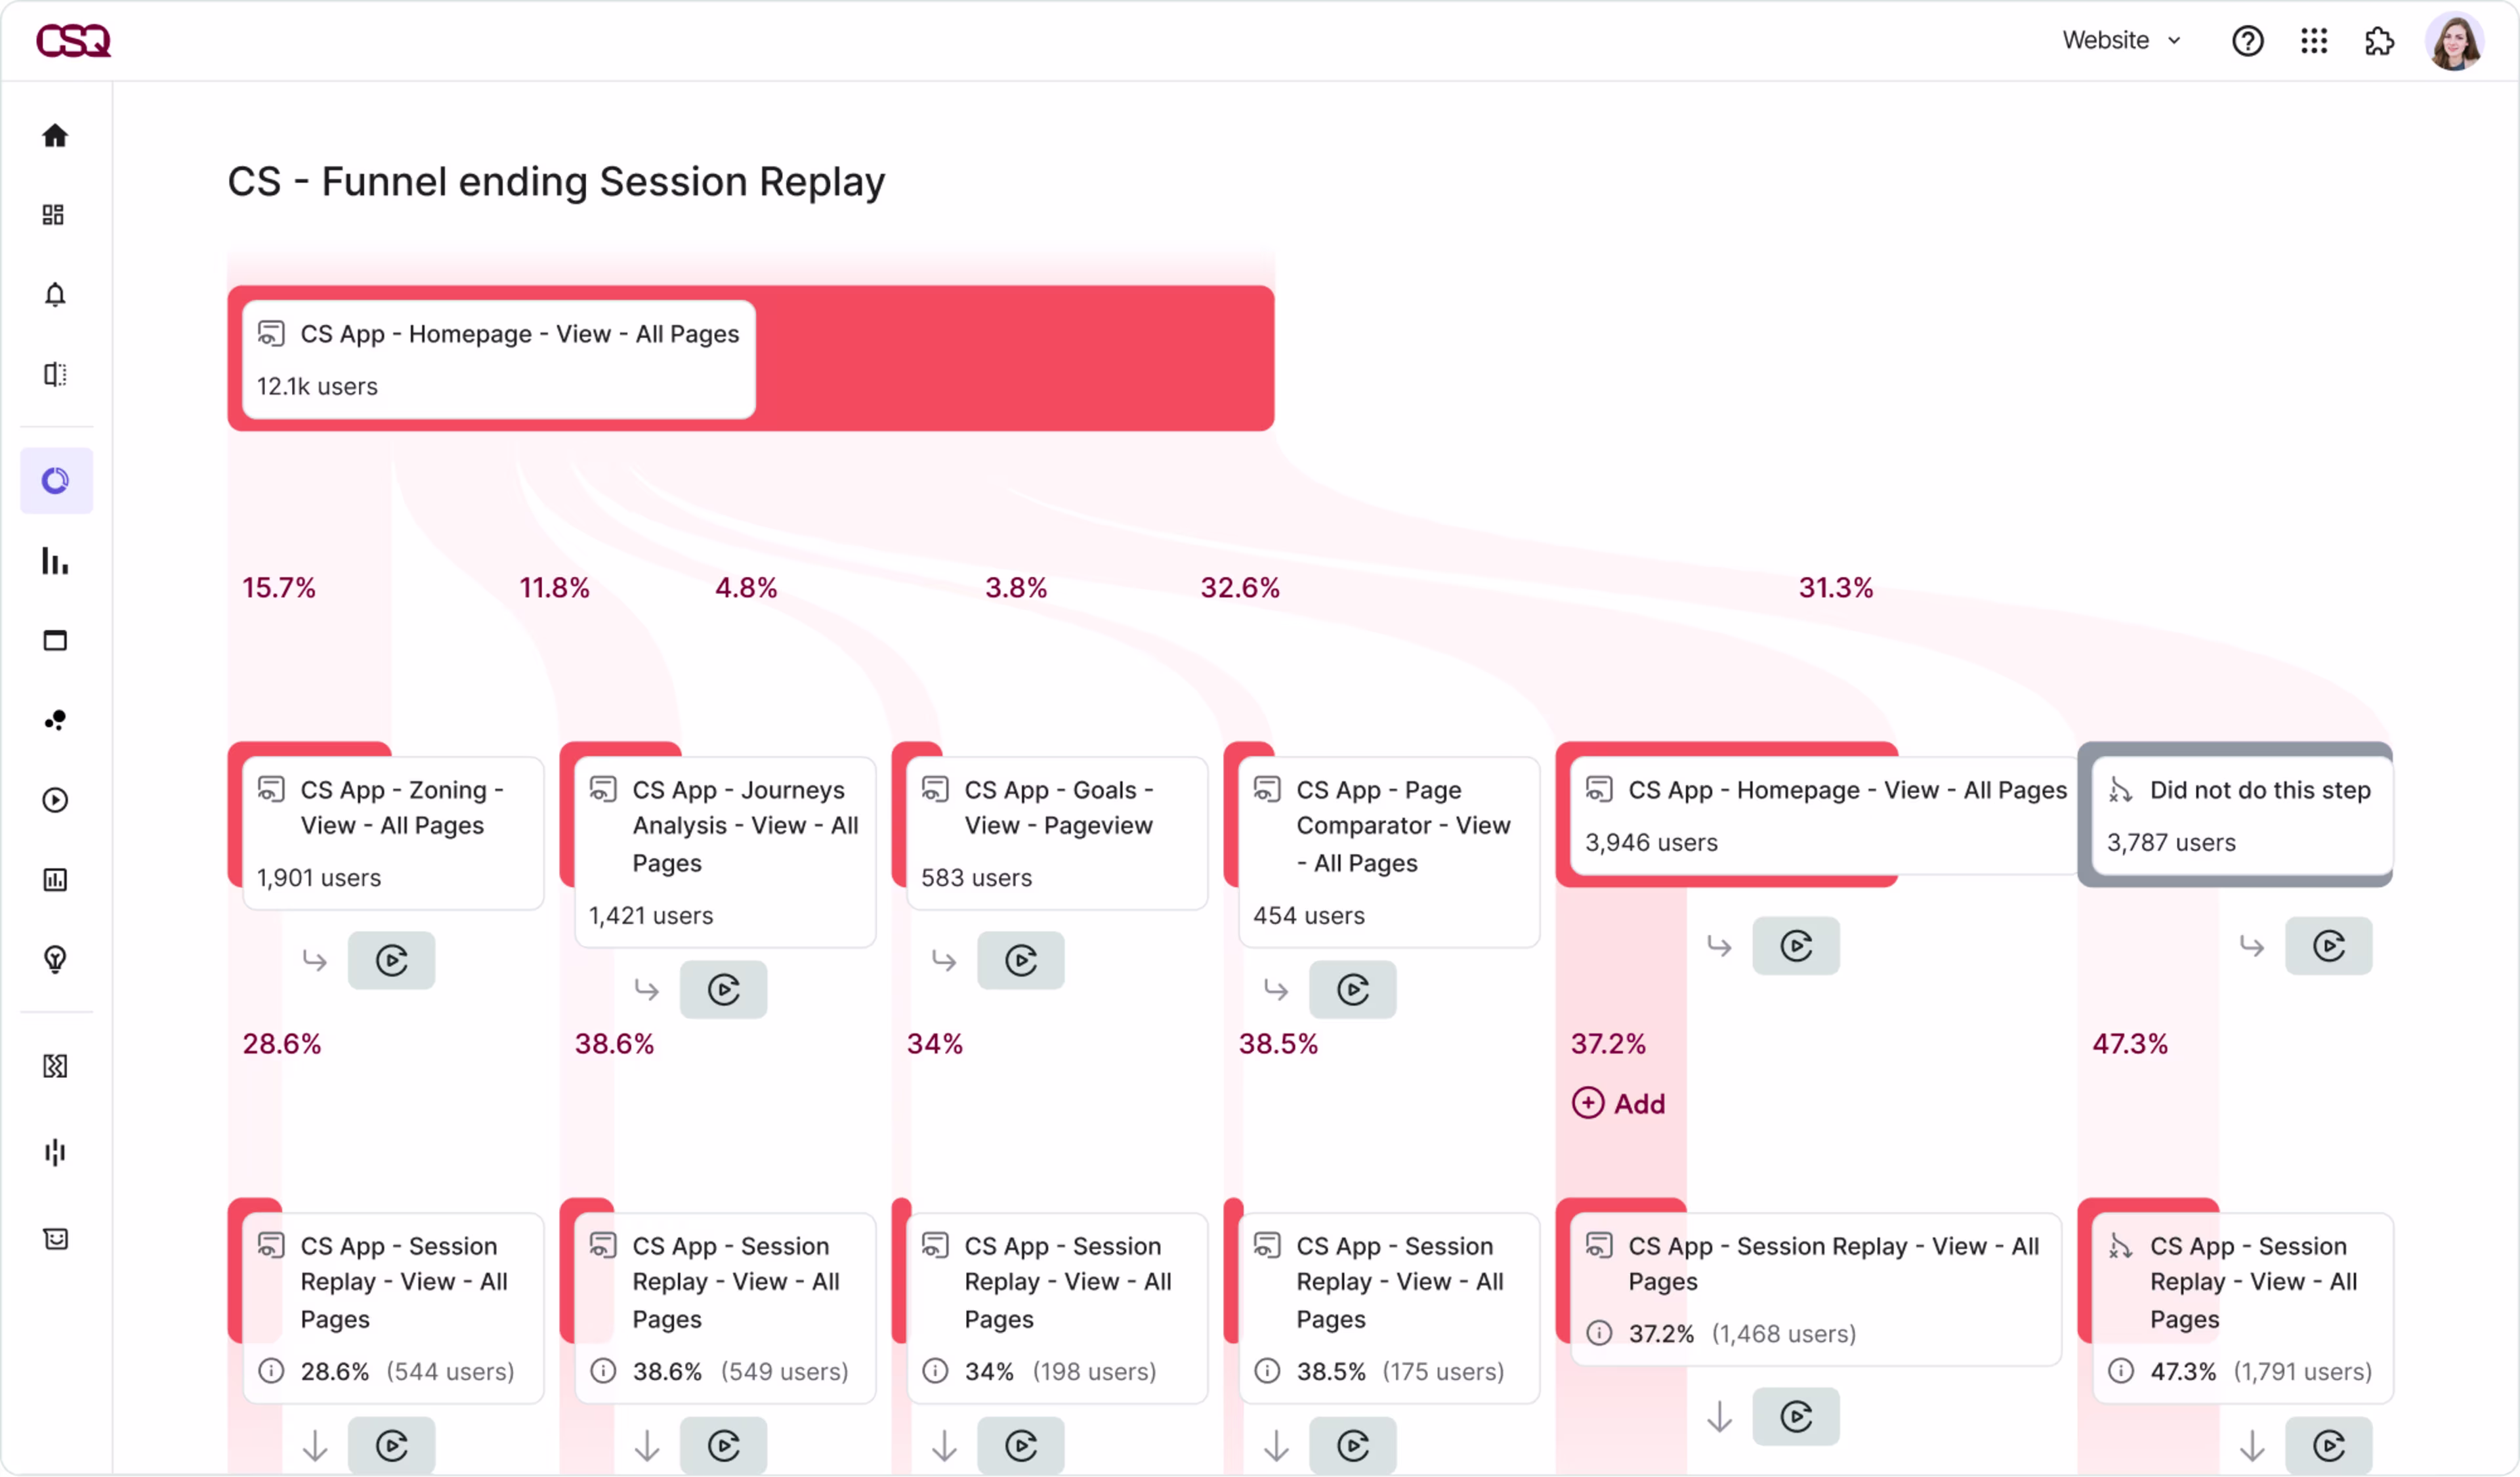Select the Session Replay play icon in sidebar

click(x=56, y=799)
